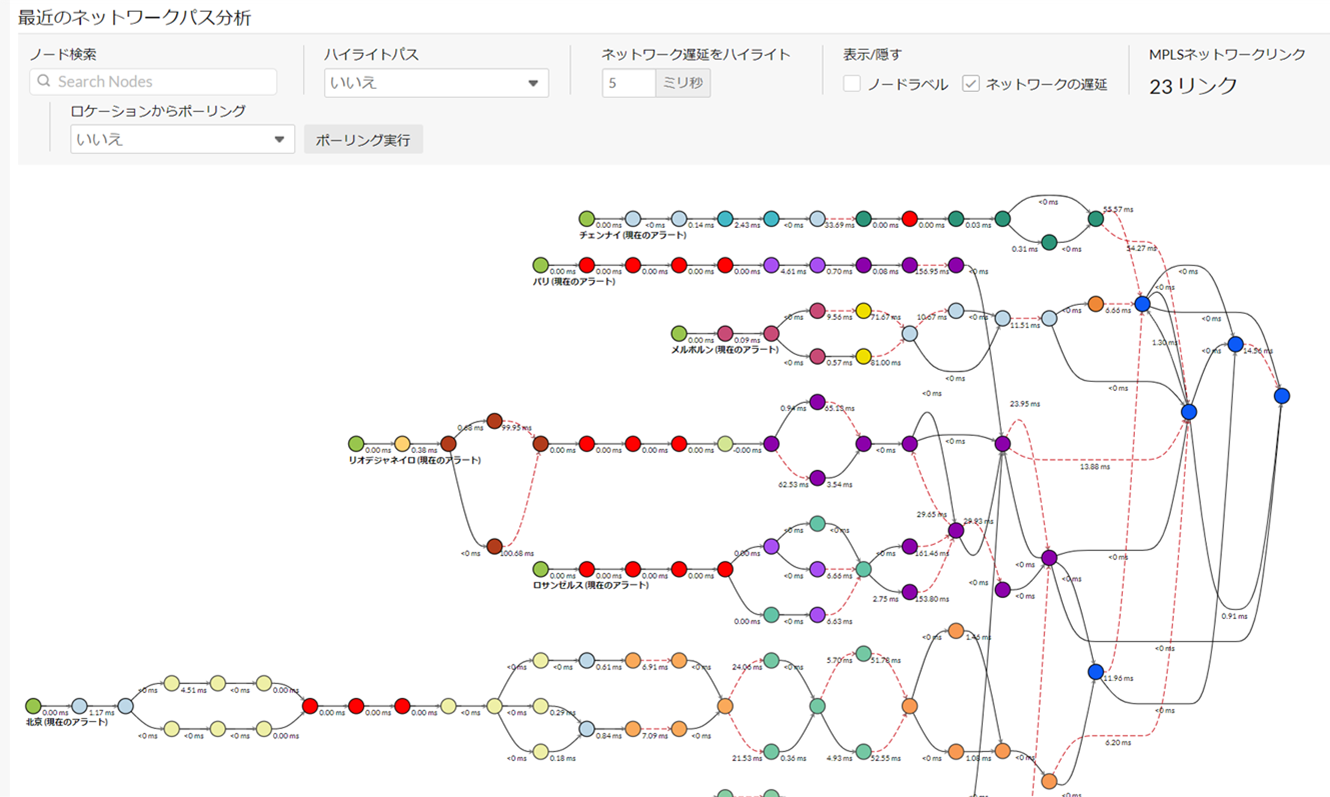Click the メルボルン (現在のアラート) label text
The height and width of the screenshot is (797, 1330).
click(x=724, y=350)
